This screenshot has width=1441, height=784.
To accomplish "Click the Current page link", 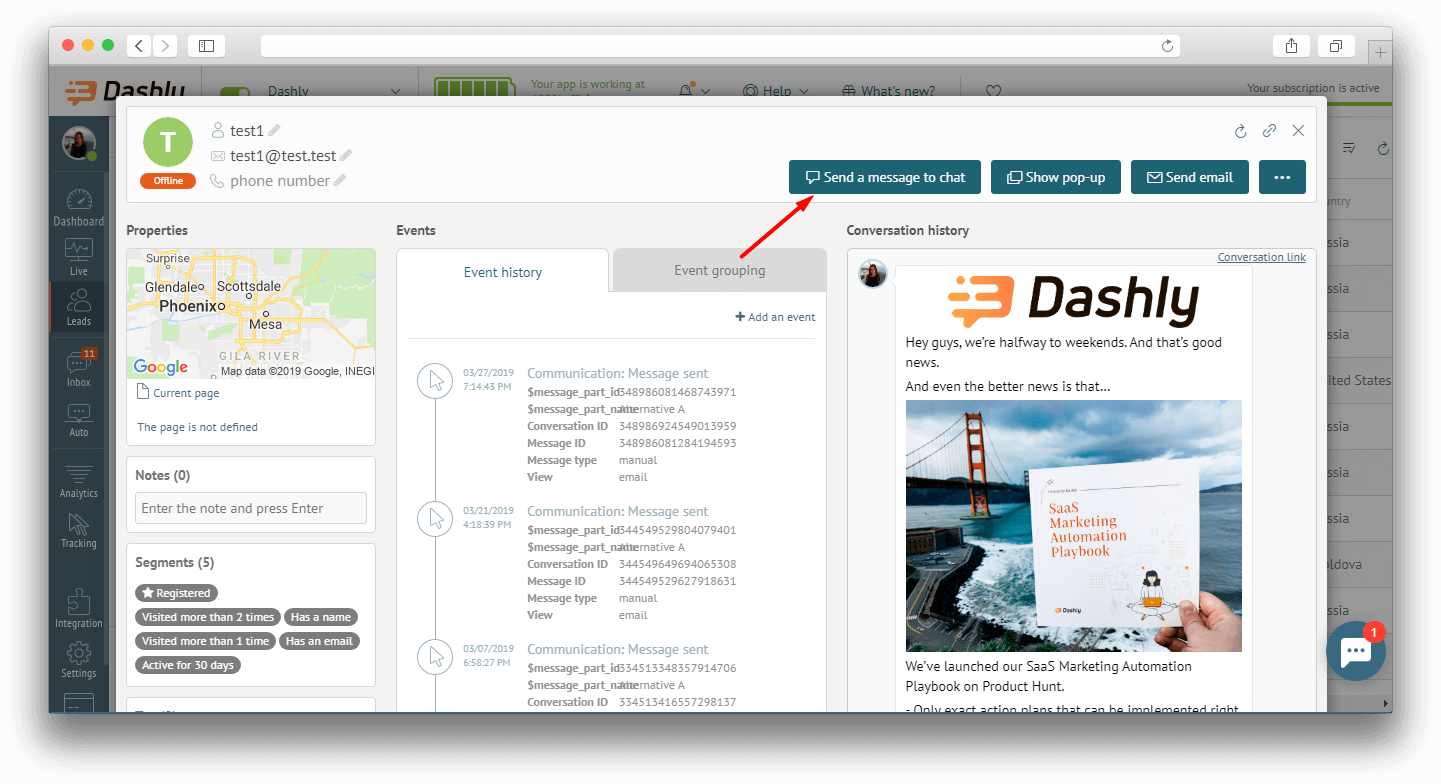I will coord(178,393).
